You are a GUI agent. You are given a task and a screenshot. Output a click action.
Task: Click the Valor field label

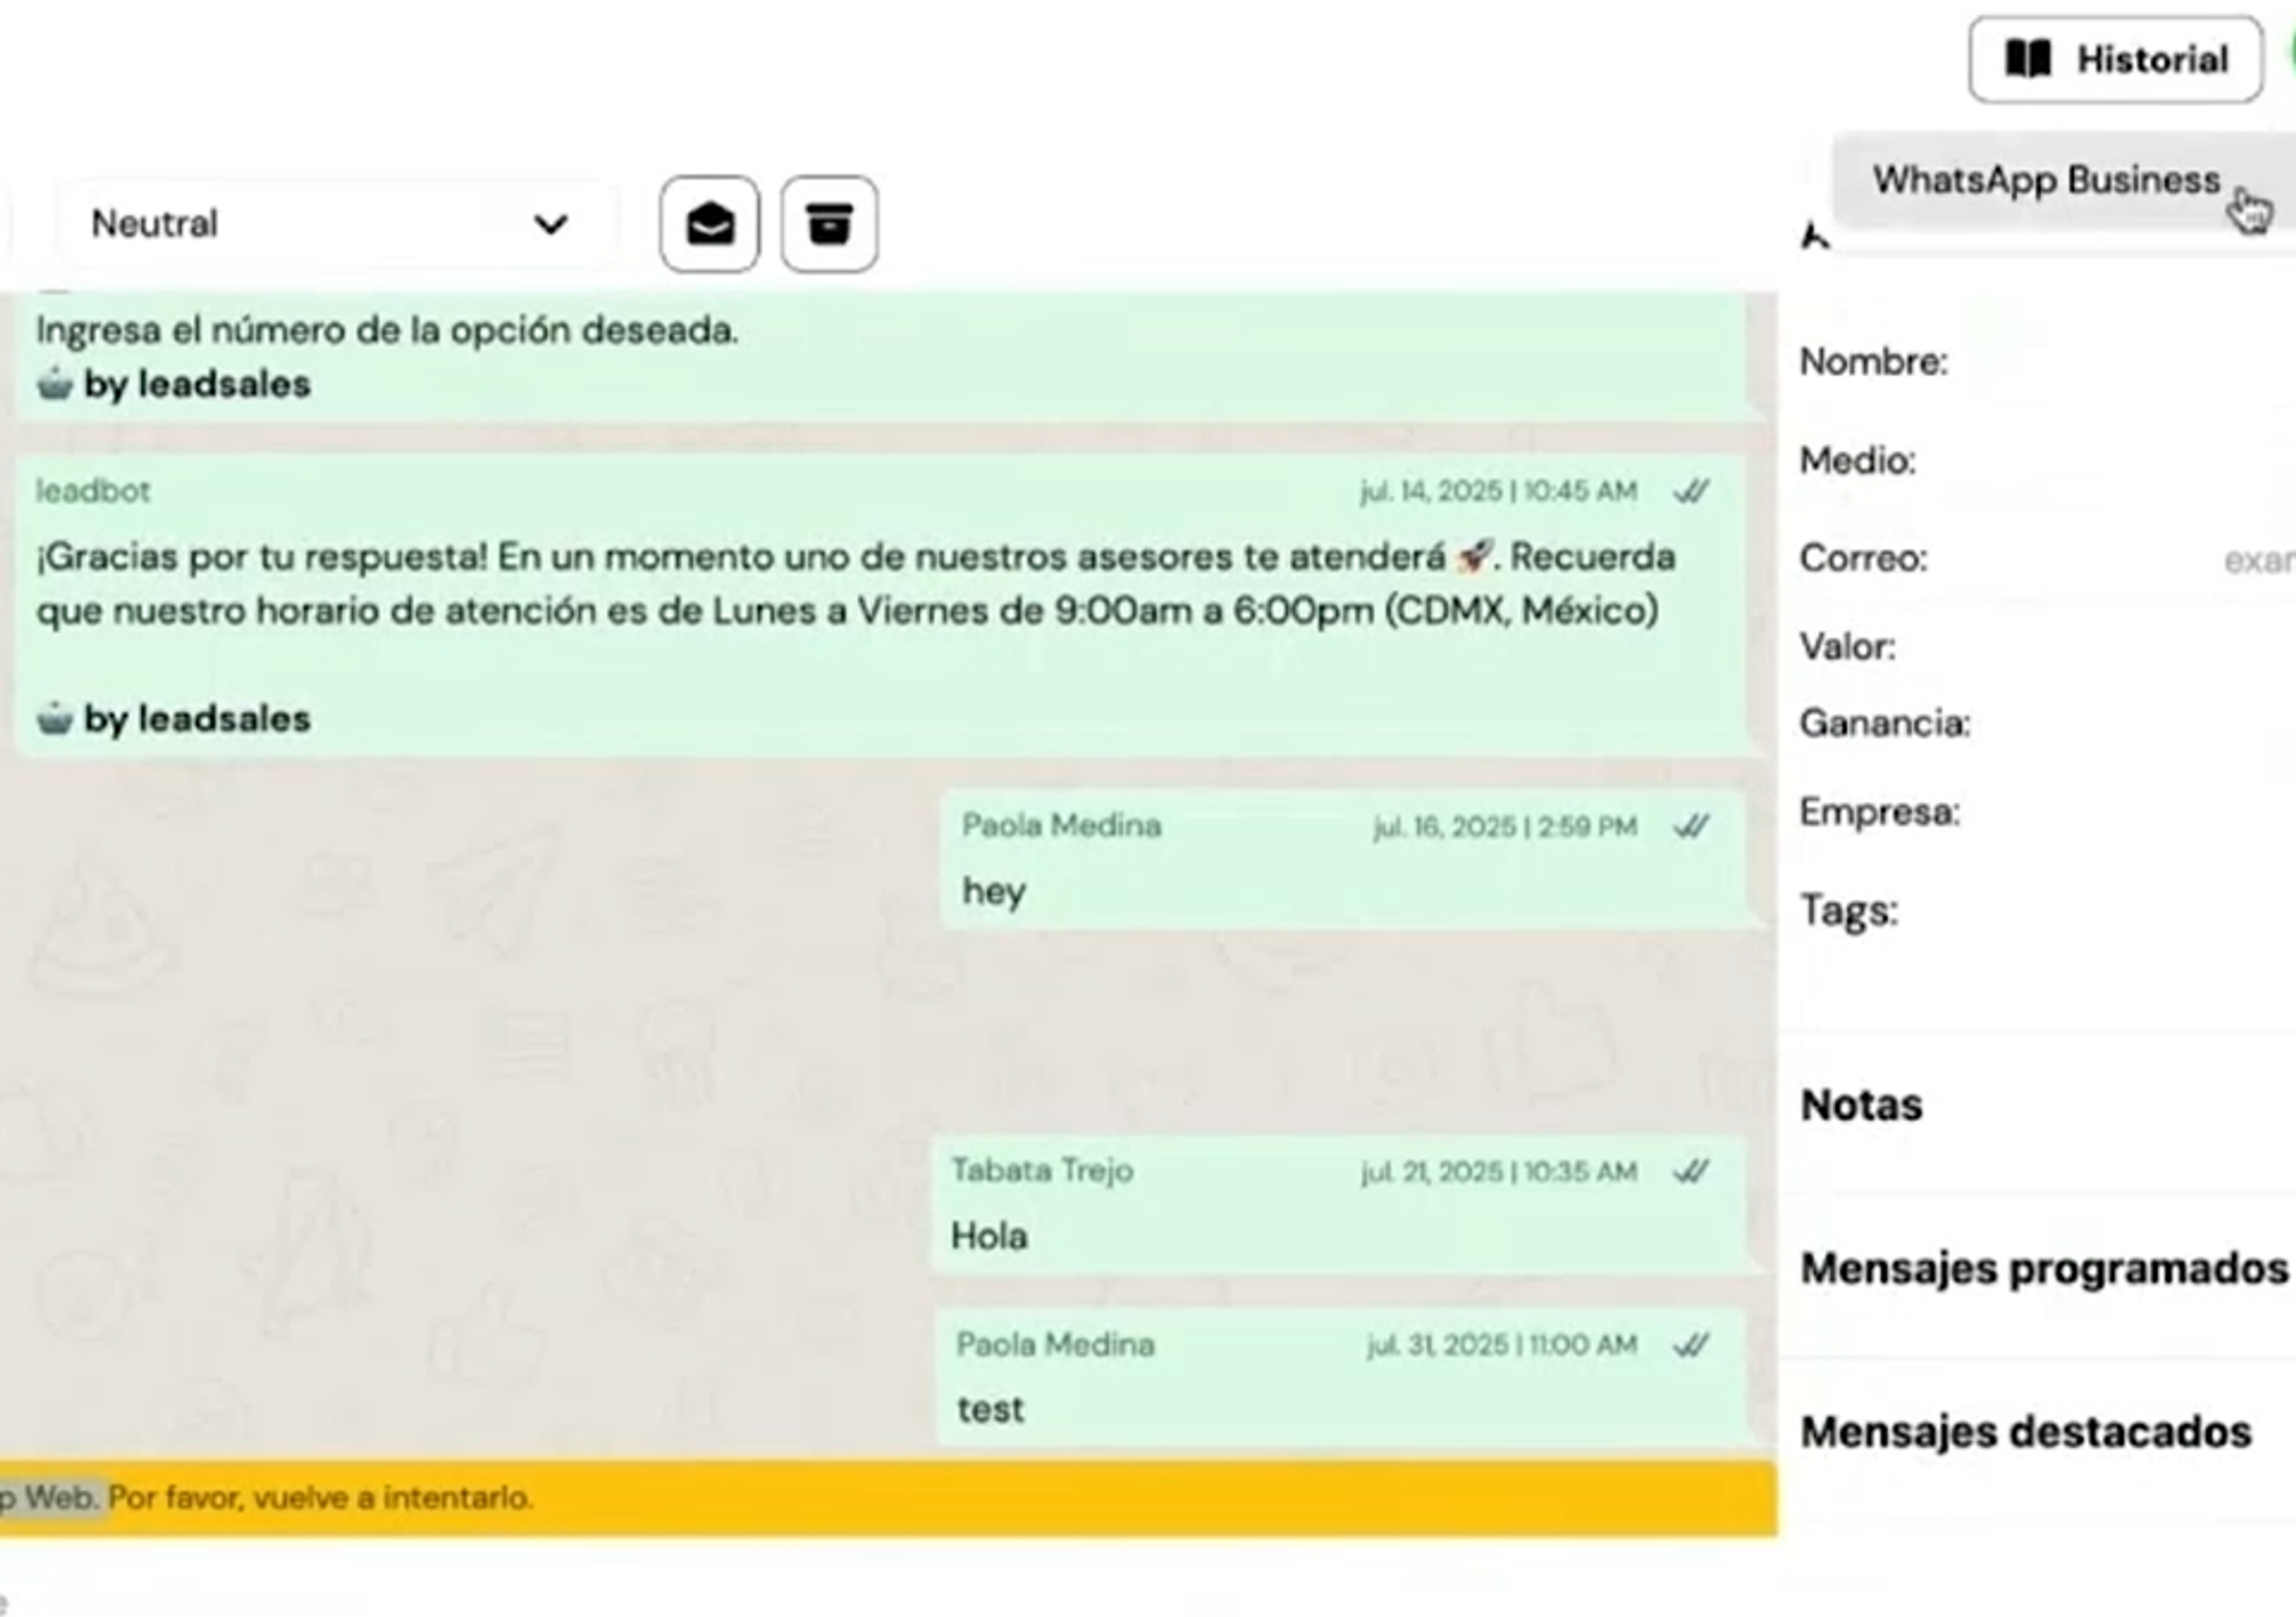1847,647
